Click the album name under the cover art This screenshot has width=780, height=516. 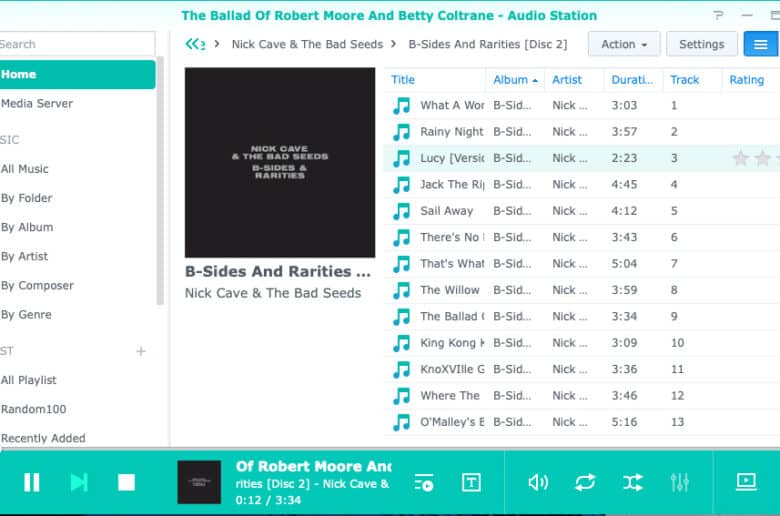tap(278, 272)
